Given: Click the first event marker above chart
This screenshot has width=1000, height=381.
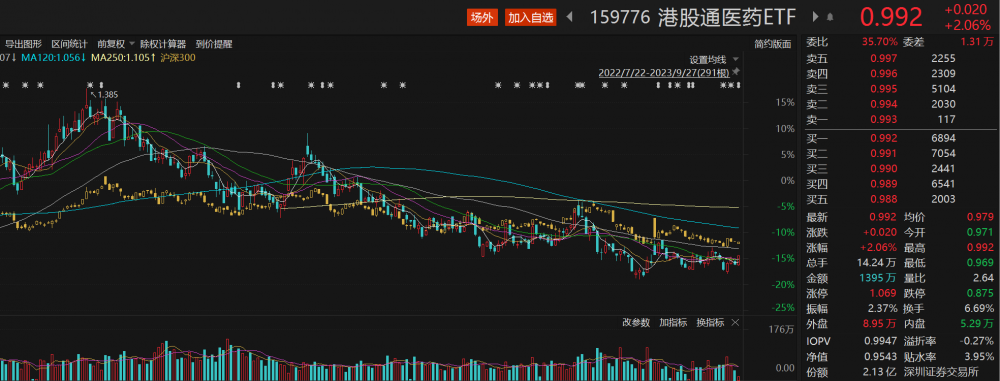Looking at the screenshot, I should pyautogui.click(x=6, y=84).
